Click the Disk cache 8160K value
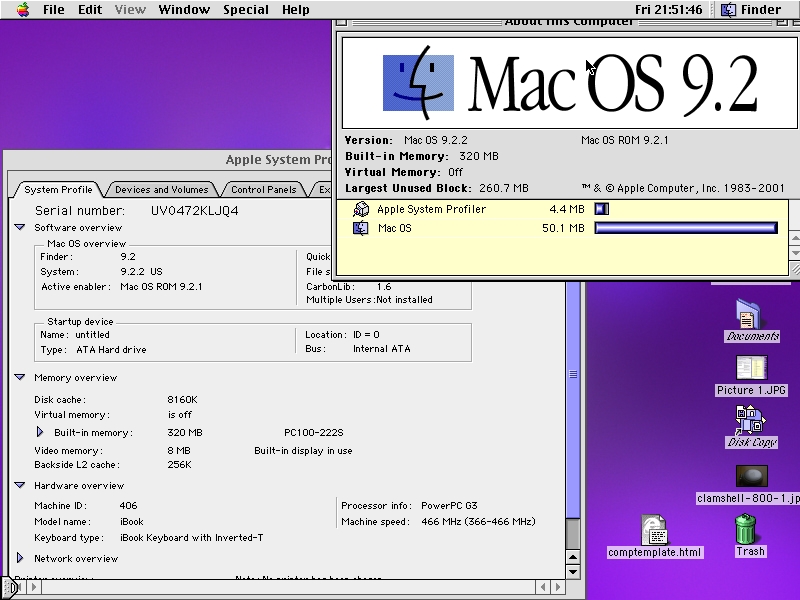Screen dimensions: 800x600 point(182,399)
